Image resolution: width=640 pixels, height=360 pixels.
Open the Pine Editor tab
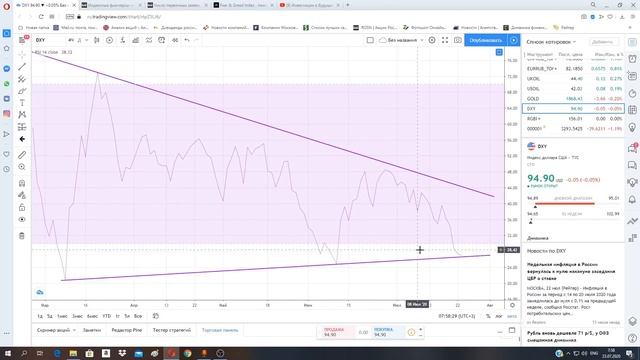pos(127,330)
